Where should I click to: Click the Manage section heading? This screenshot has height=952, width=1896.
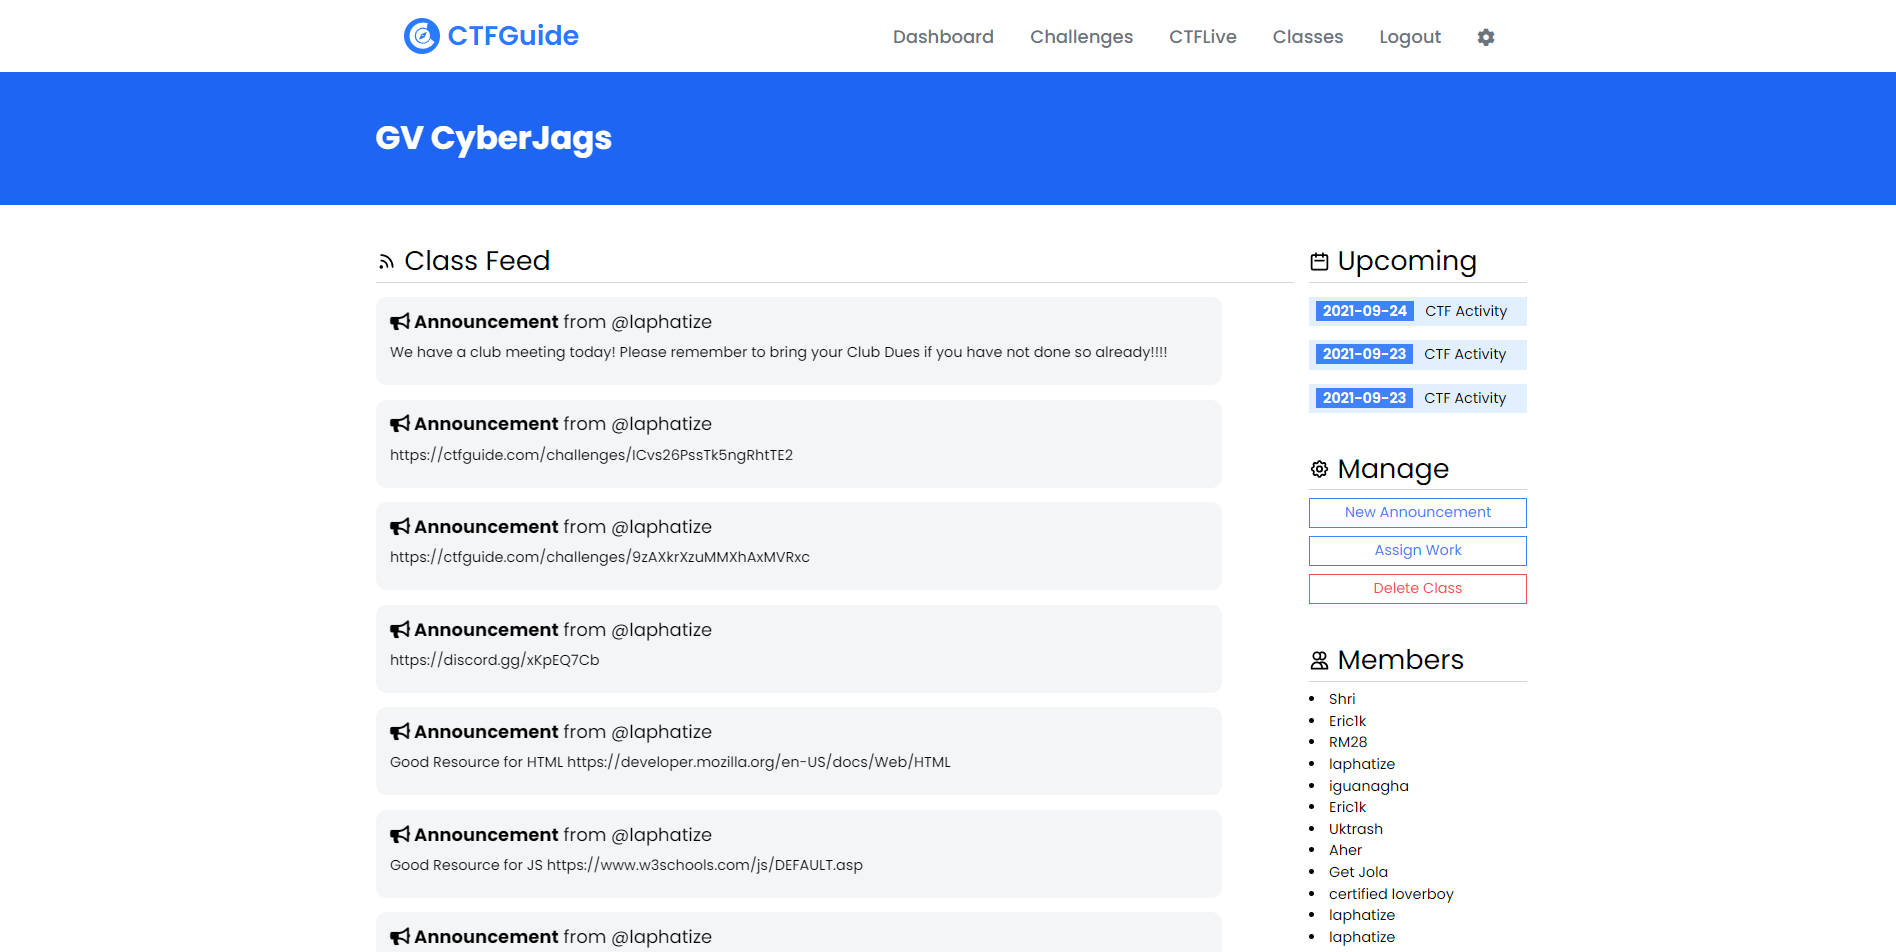[x=1393, y=469]
